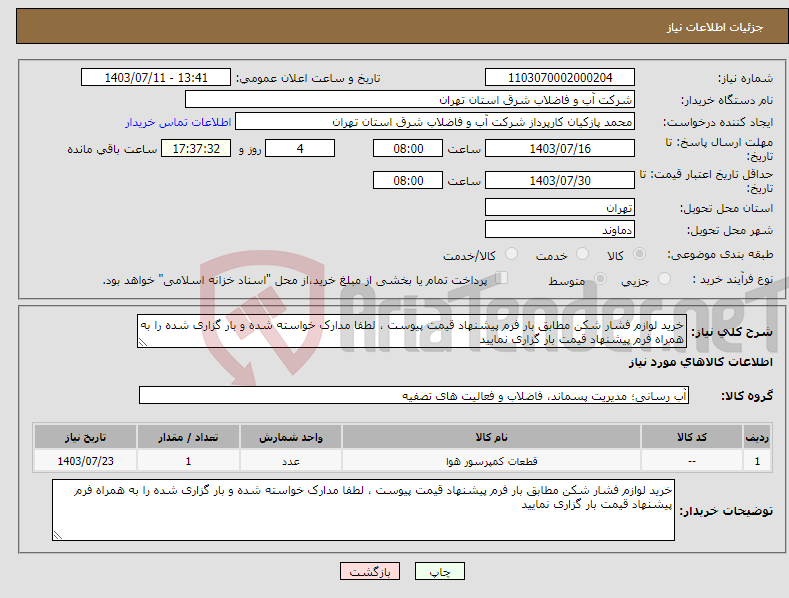Screen dimensions: 789x598
Task: Click the تاریخ نیاز column header
Action: pos(86,437)
